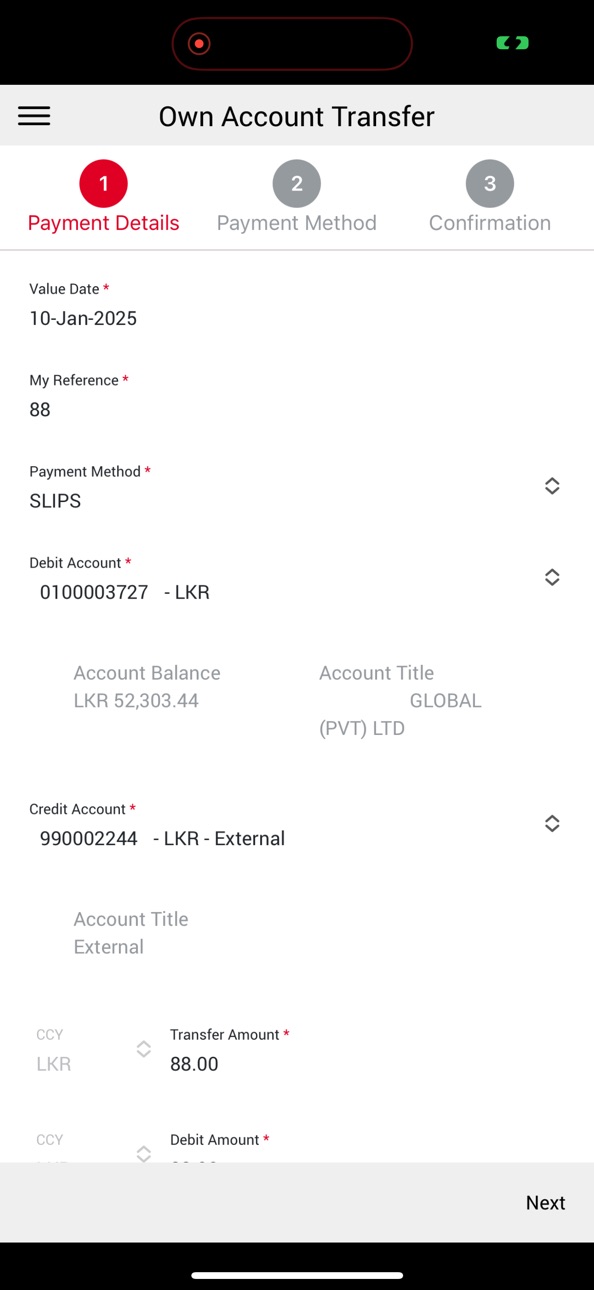Tap the step 3 circle icon
The width and height of the screenshot is (594, 1290).
pyautogui.click(x=490, y=184)
